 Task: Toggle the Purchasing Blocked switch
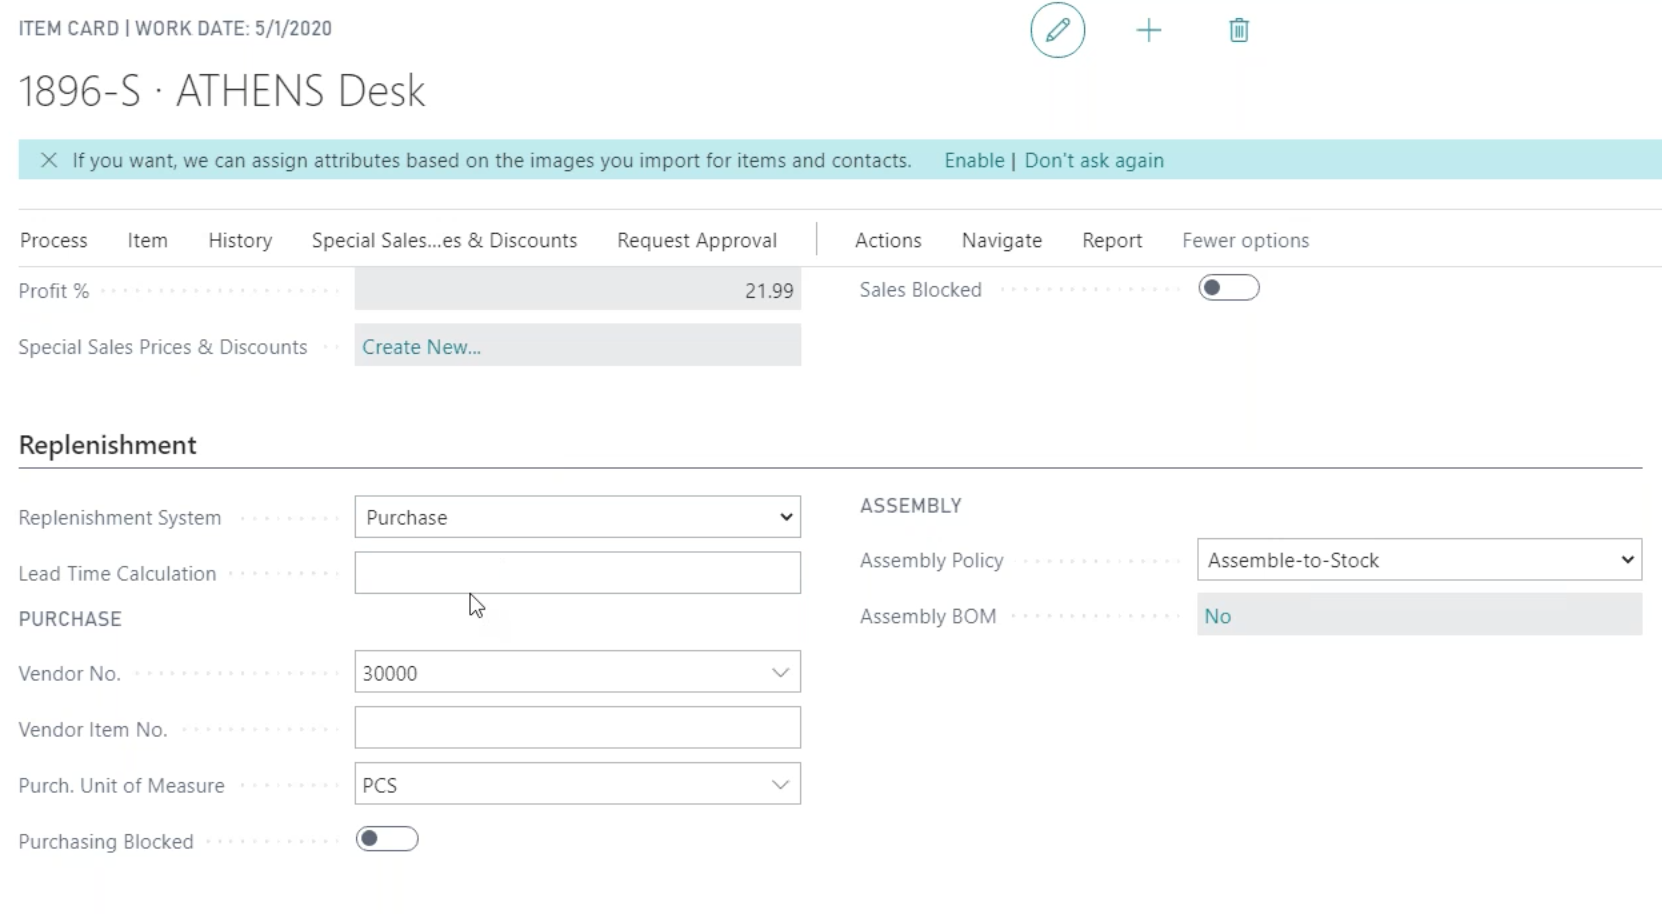pos(386,839)
